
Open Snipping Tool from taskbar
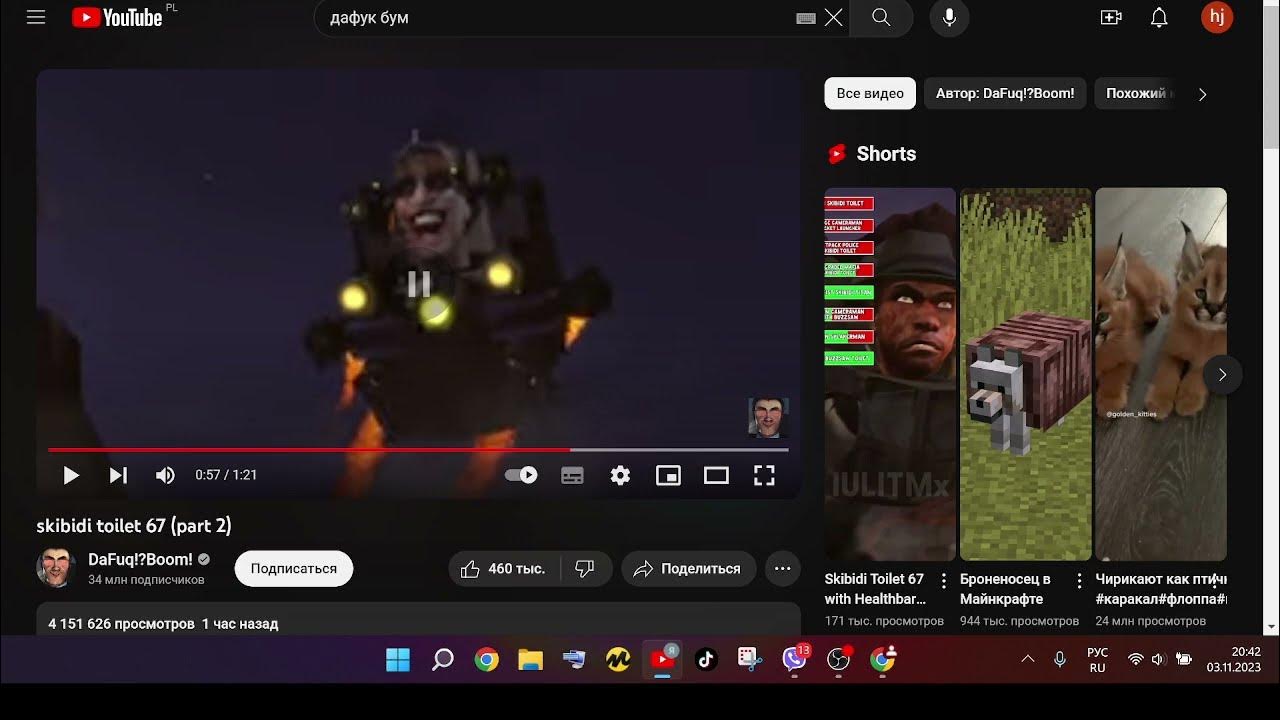pos(750,659)
